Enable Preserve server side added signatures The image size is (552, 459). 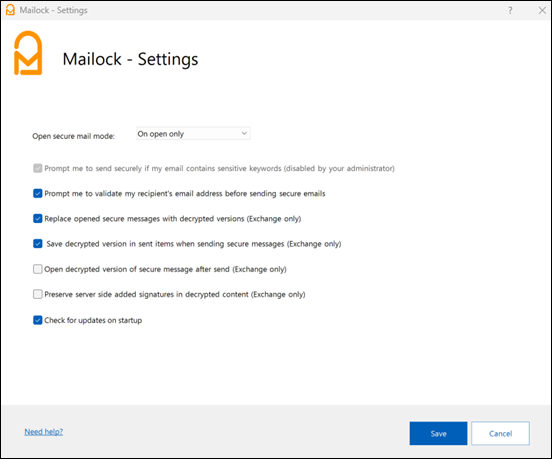click(38, 294)
